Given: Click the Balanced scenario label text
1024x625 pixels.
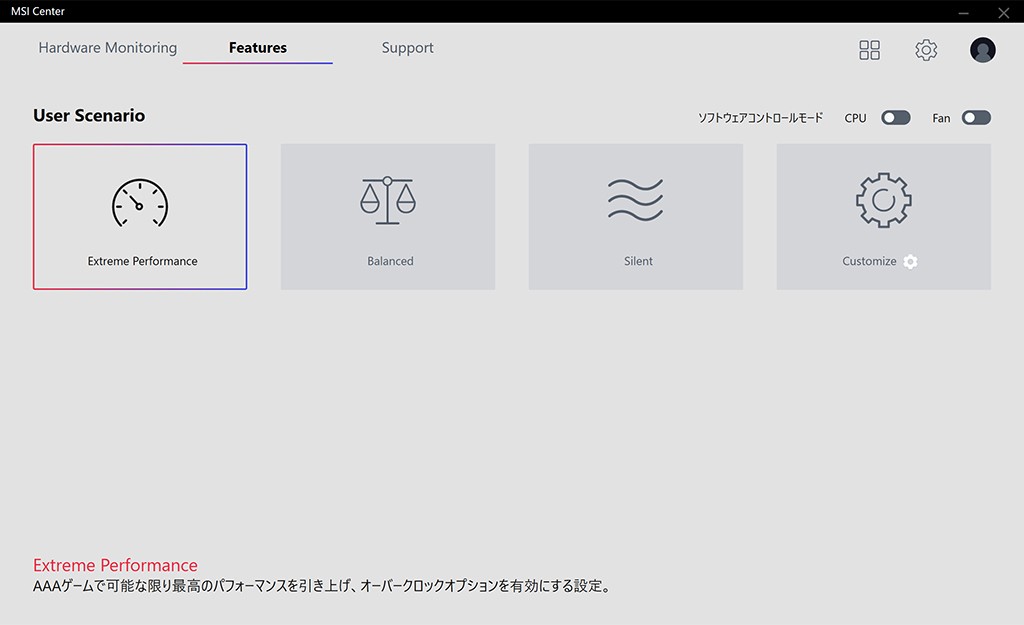Looking at the screenshot, I should (x=390, y=261).
